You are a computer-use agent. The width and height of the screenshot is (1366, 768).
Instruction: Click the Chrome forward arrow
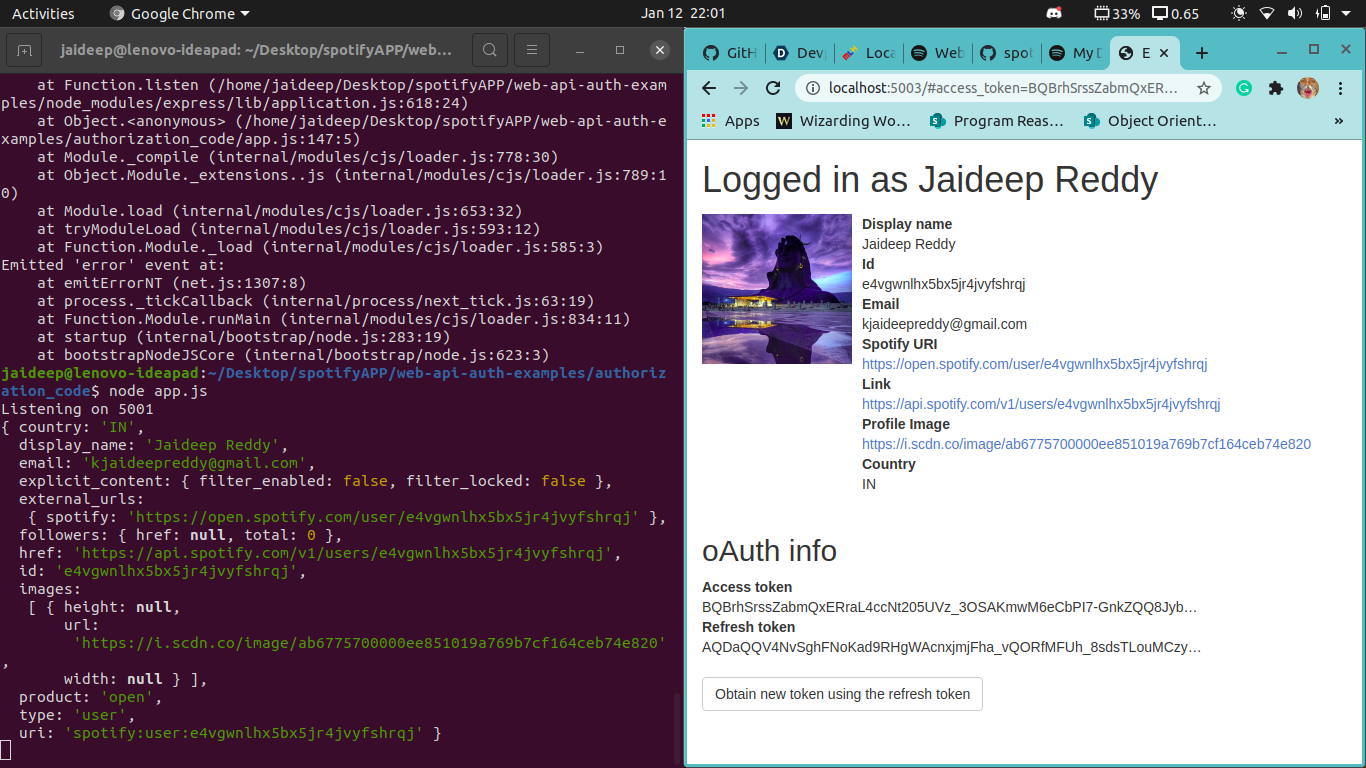(741, 88)
